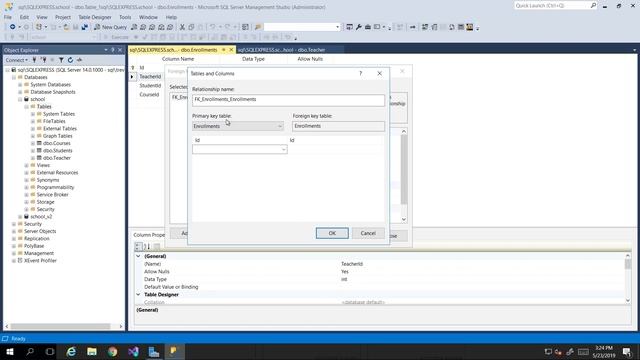
Task: Click the Windows taskbar search icon
Action: click(x=30, y=351)
